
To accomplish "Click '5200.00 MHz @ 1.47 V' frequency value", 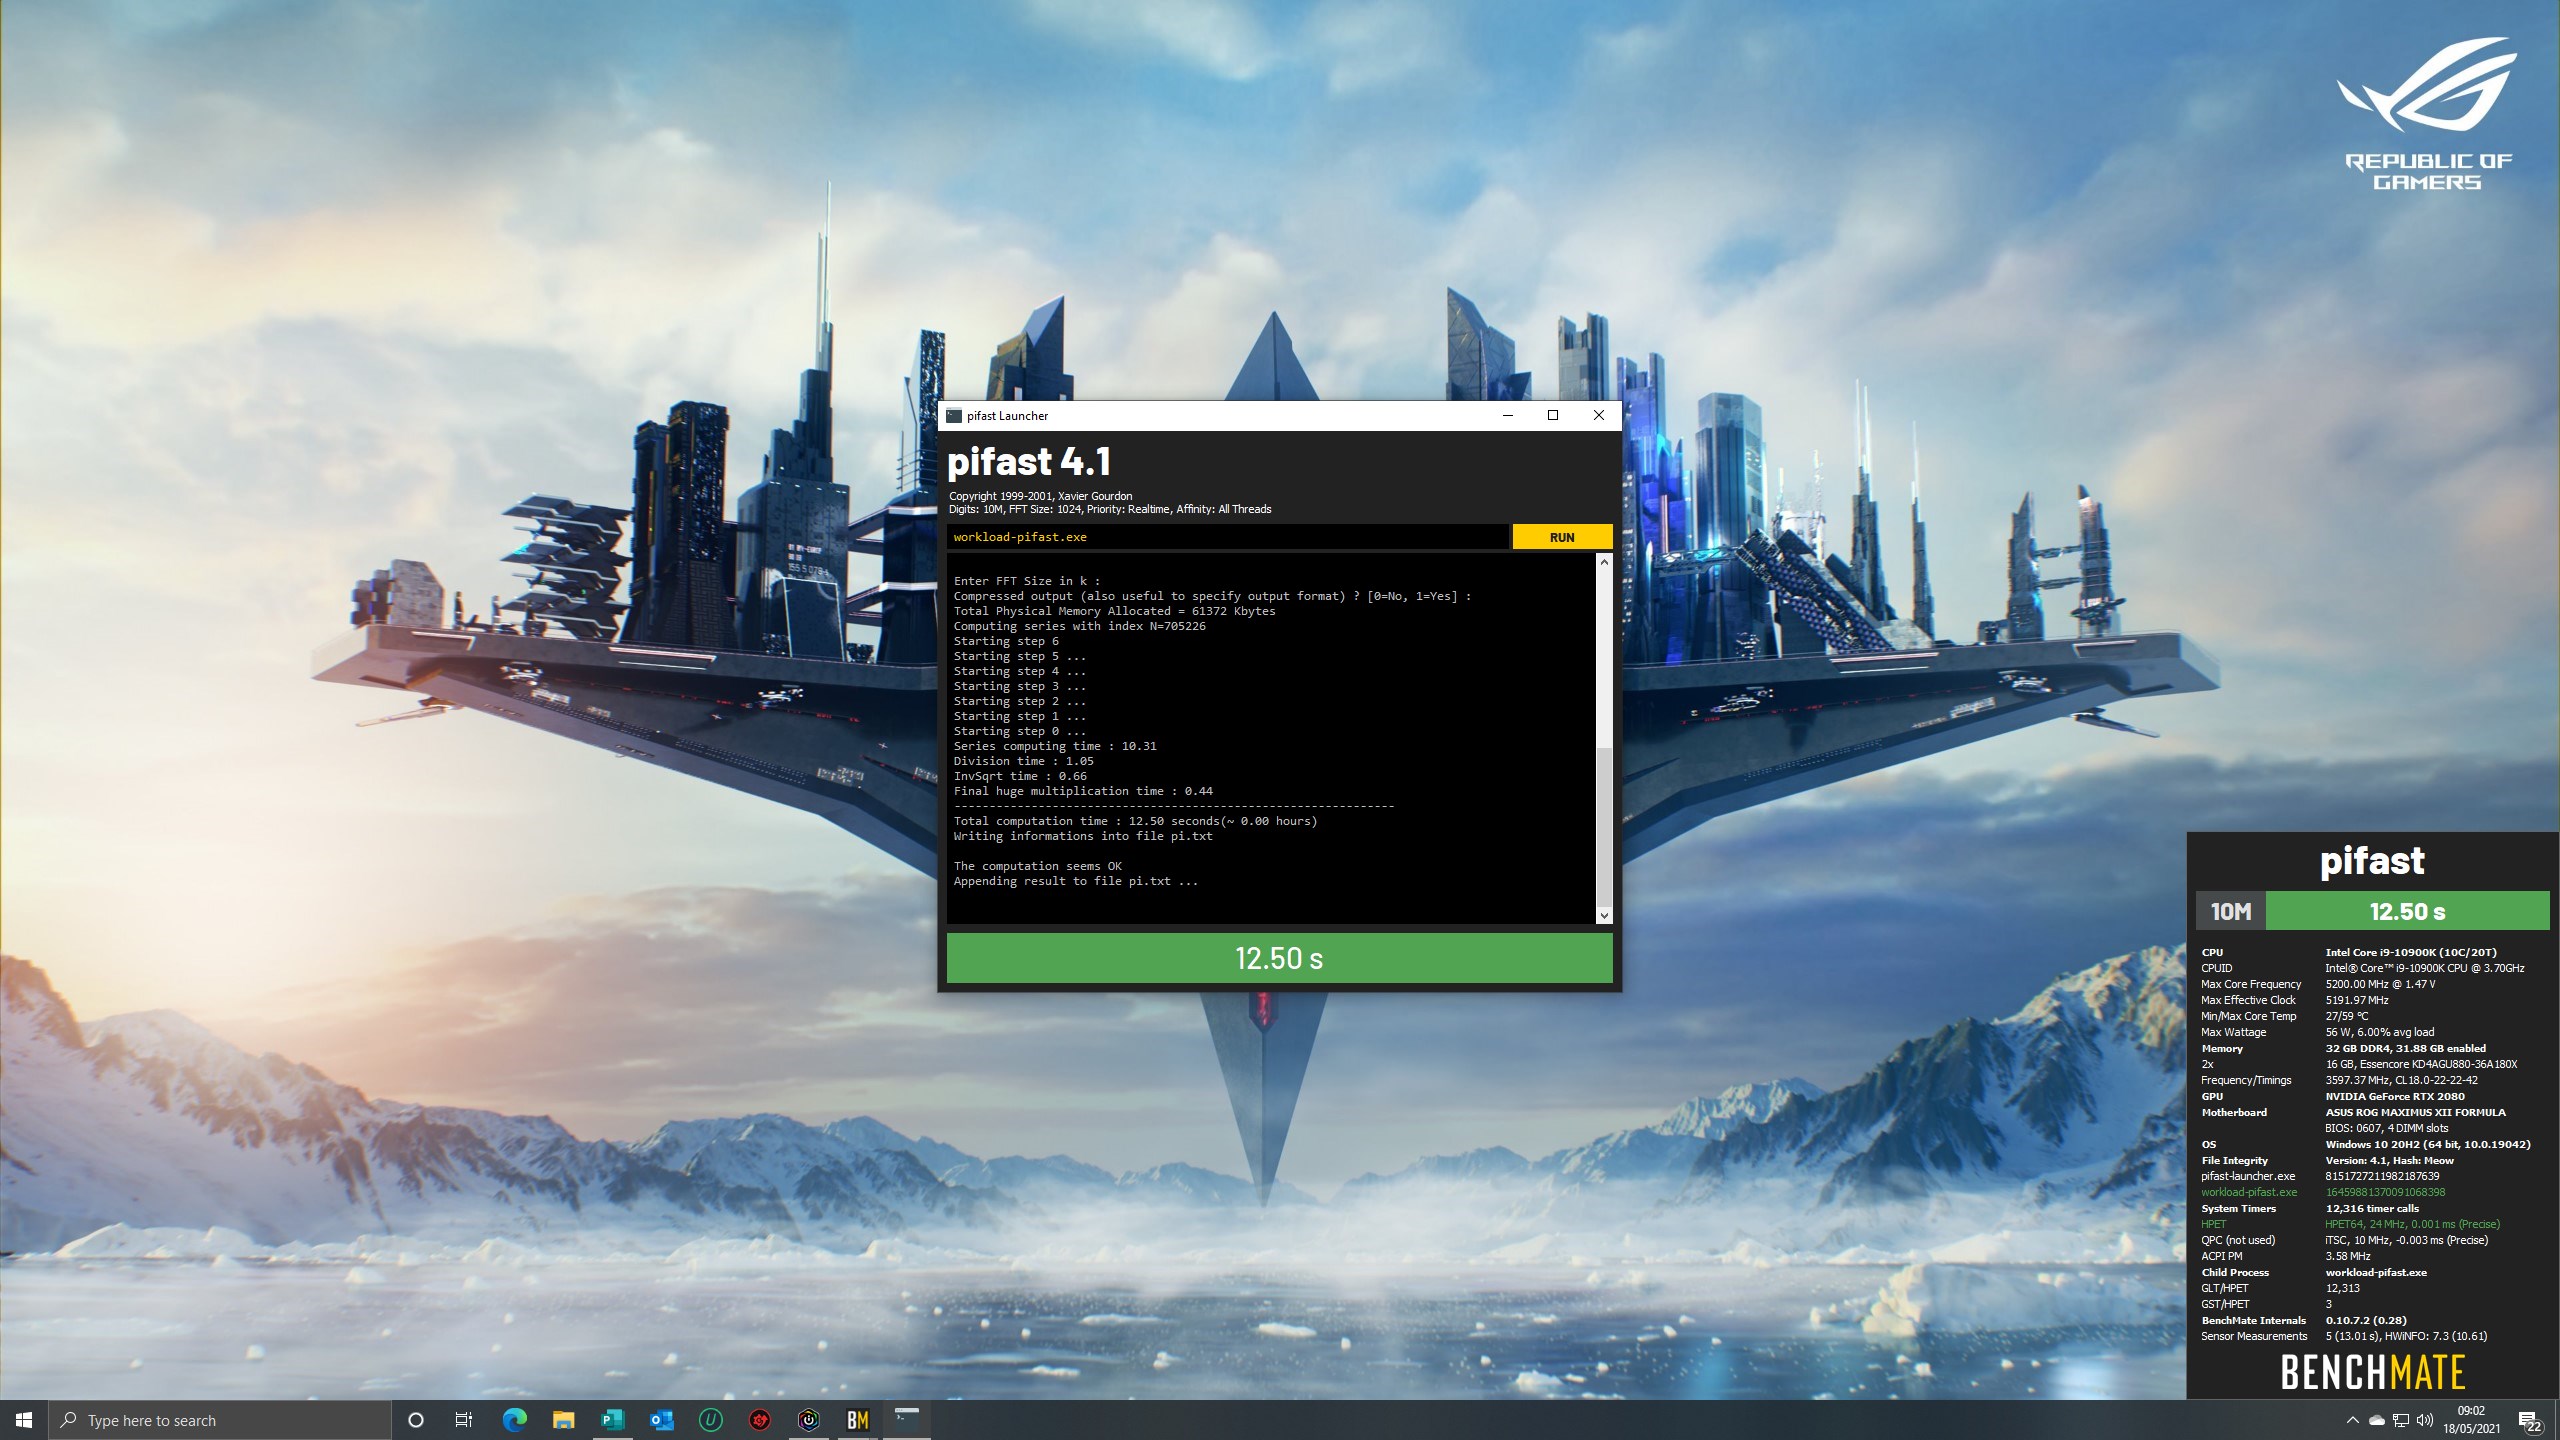I will pos(2380,984).
